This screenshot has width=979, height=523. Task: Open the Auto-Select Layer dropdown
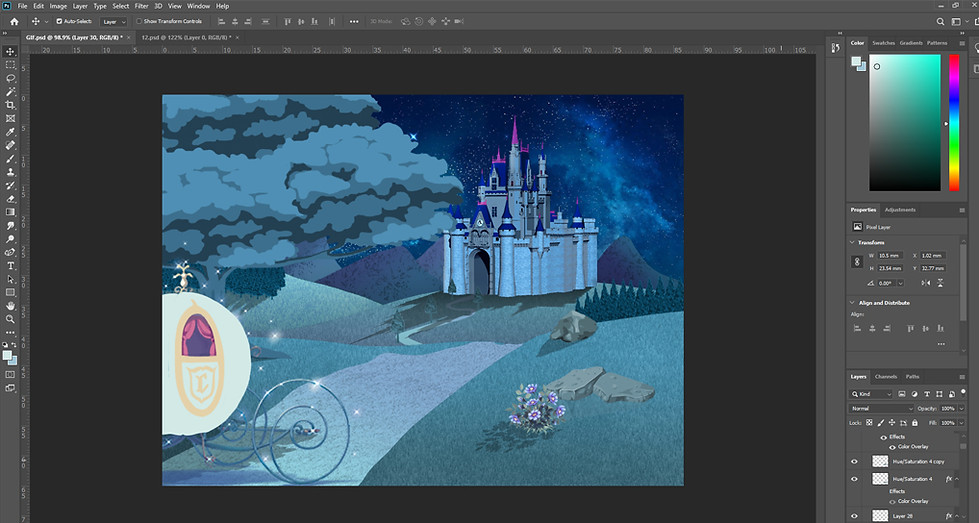[x=114, y=21]
